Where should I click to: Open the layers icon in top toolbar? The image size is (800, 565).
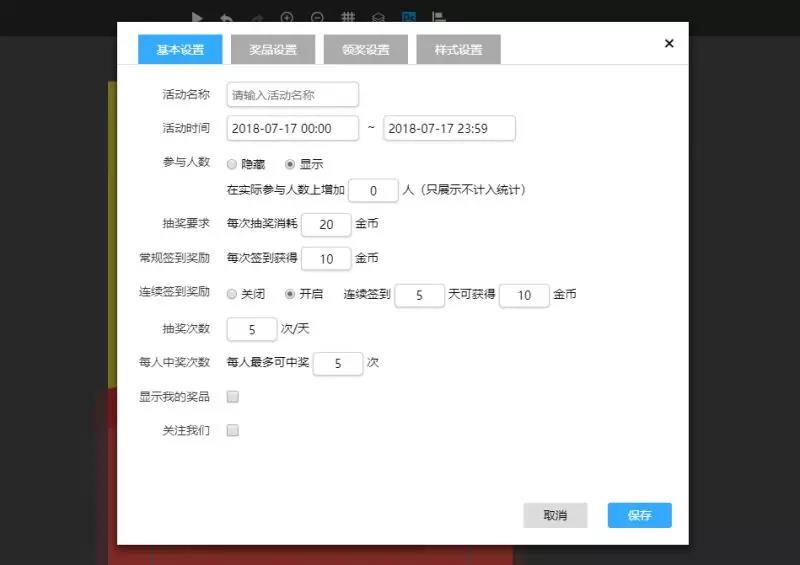(378, 18)
